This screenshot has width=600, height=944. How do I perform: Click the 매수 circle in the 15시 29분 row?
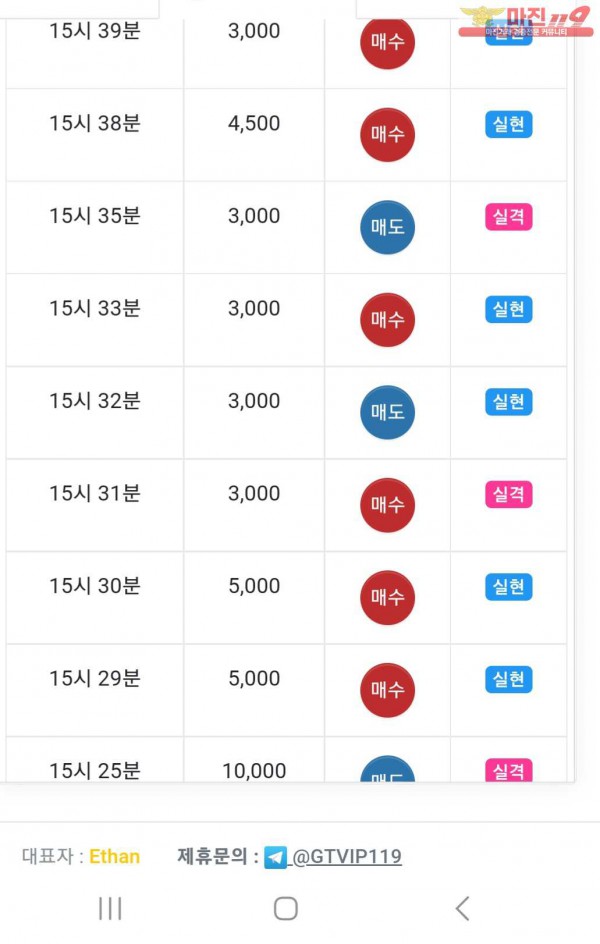[387, 690]
